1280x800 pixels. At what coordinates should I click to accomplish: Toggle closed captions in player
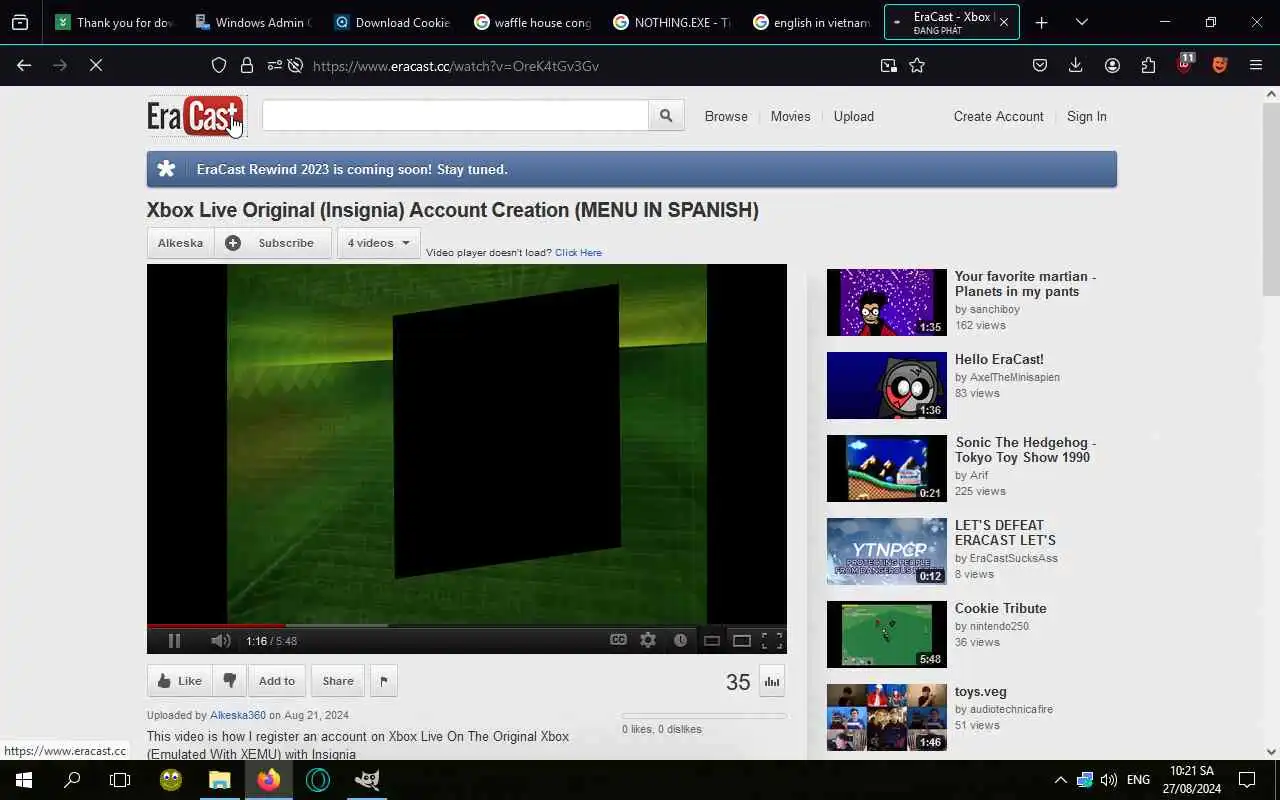pos(618,640)
